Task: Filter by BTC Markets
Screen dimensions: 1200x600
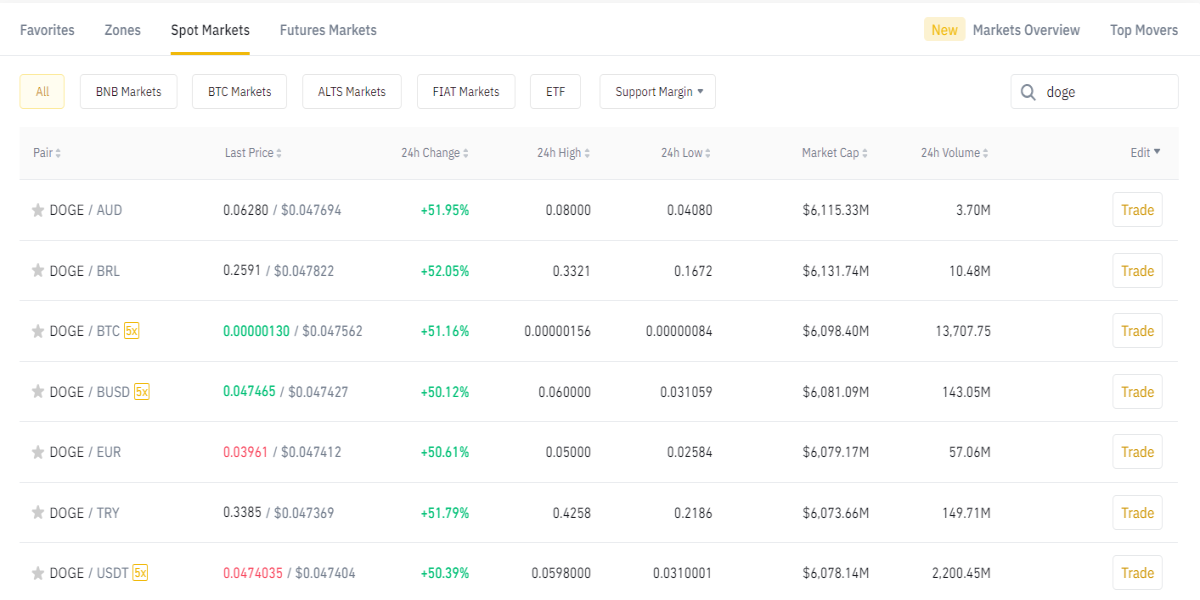Action: [x=239, y=92]
